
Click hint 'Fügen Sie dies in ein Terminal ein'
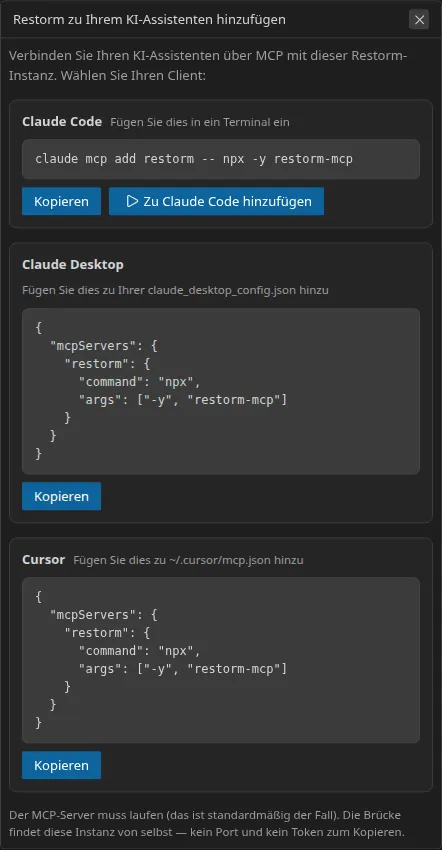[200, 122]
